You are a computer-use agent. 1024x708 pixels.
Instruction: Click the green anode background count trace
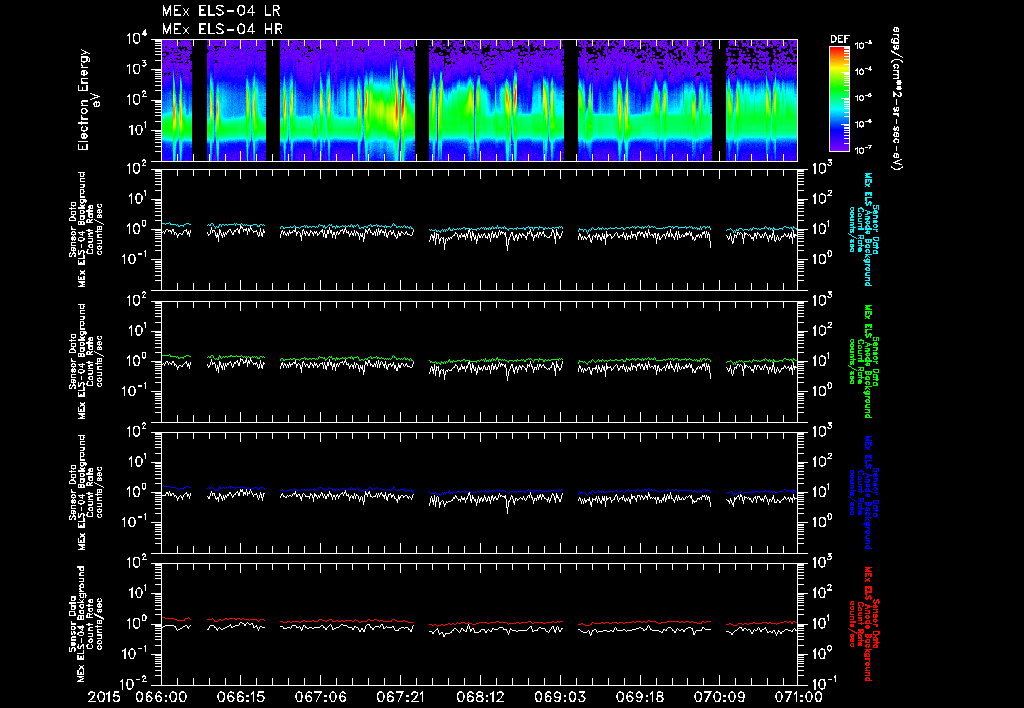tap(479, 359)
